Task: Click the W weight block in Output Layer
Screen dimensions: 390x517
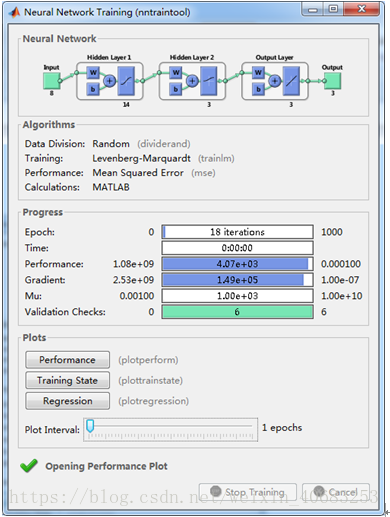Action: 258,72
